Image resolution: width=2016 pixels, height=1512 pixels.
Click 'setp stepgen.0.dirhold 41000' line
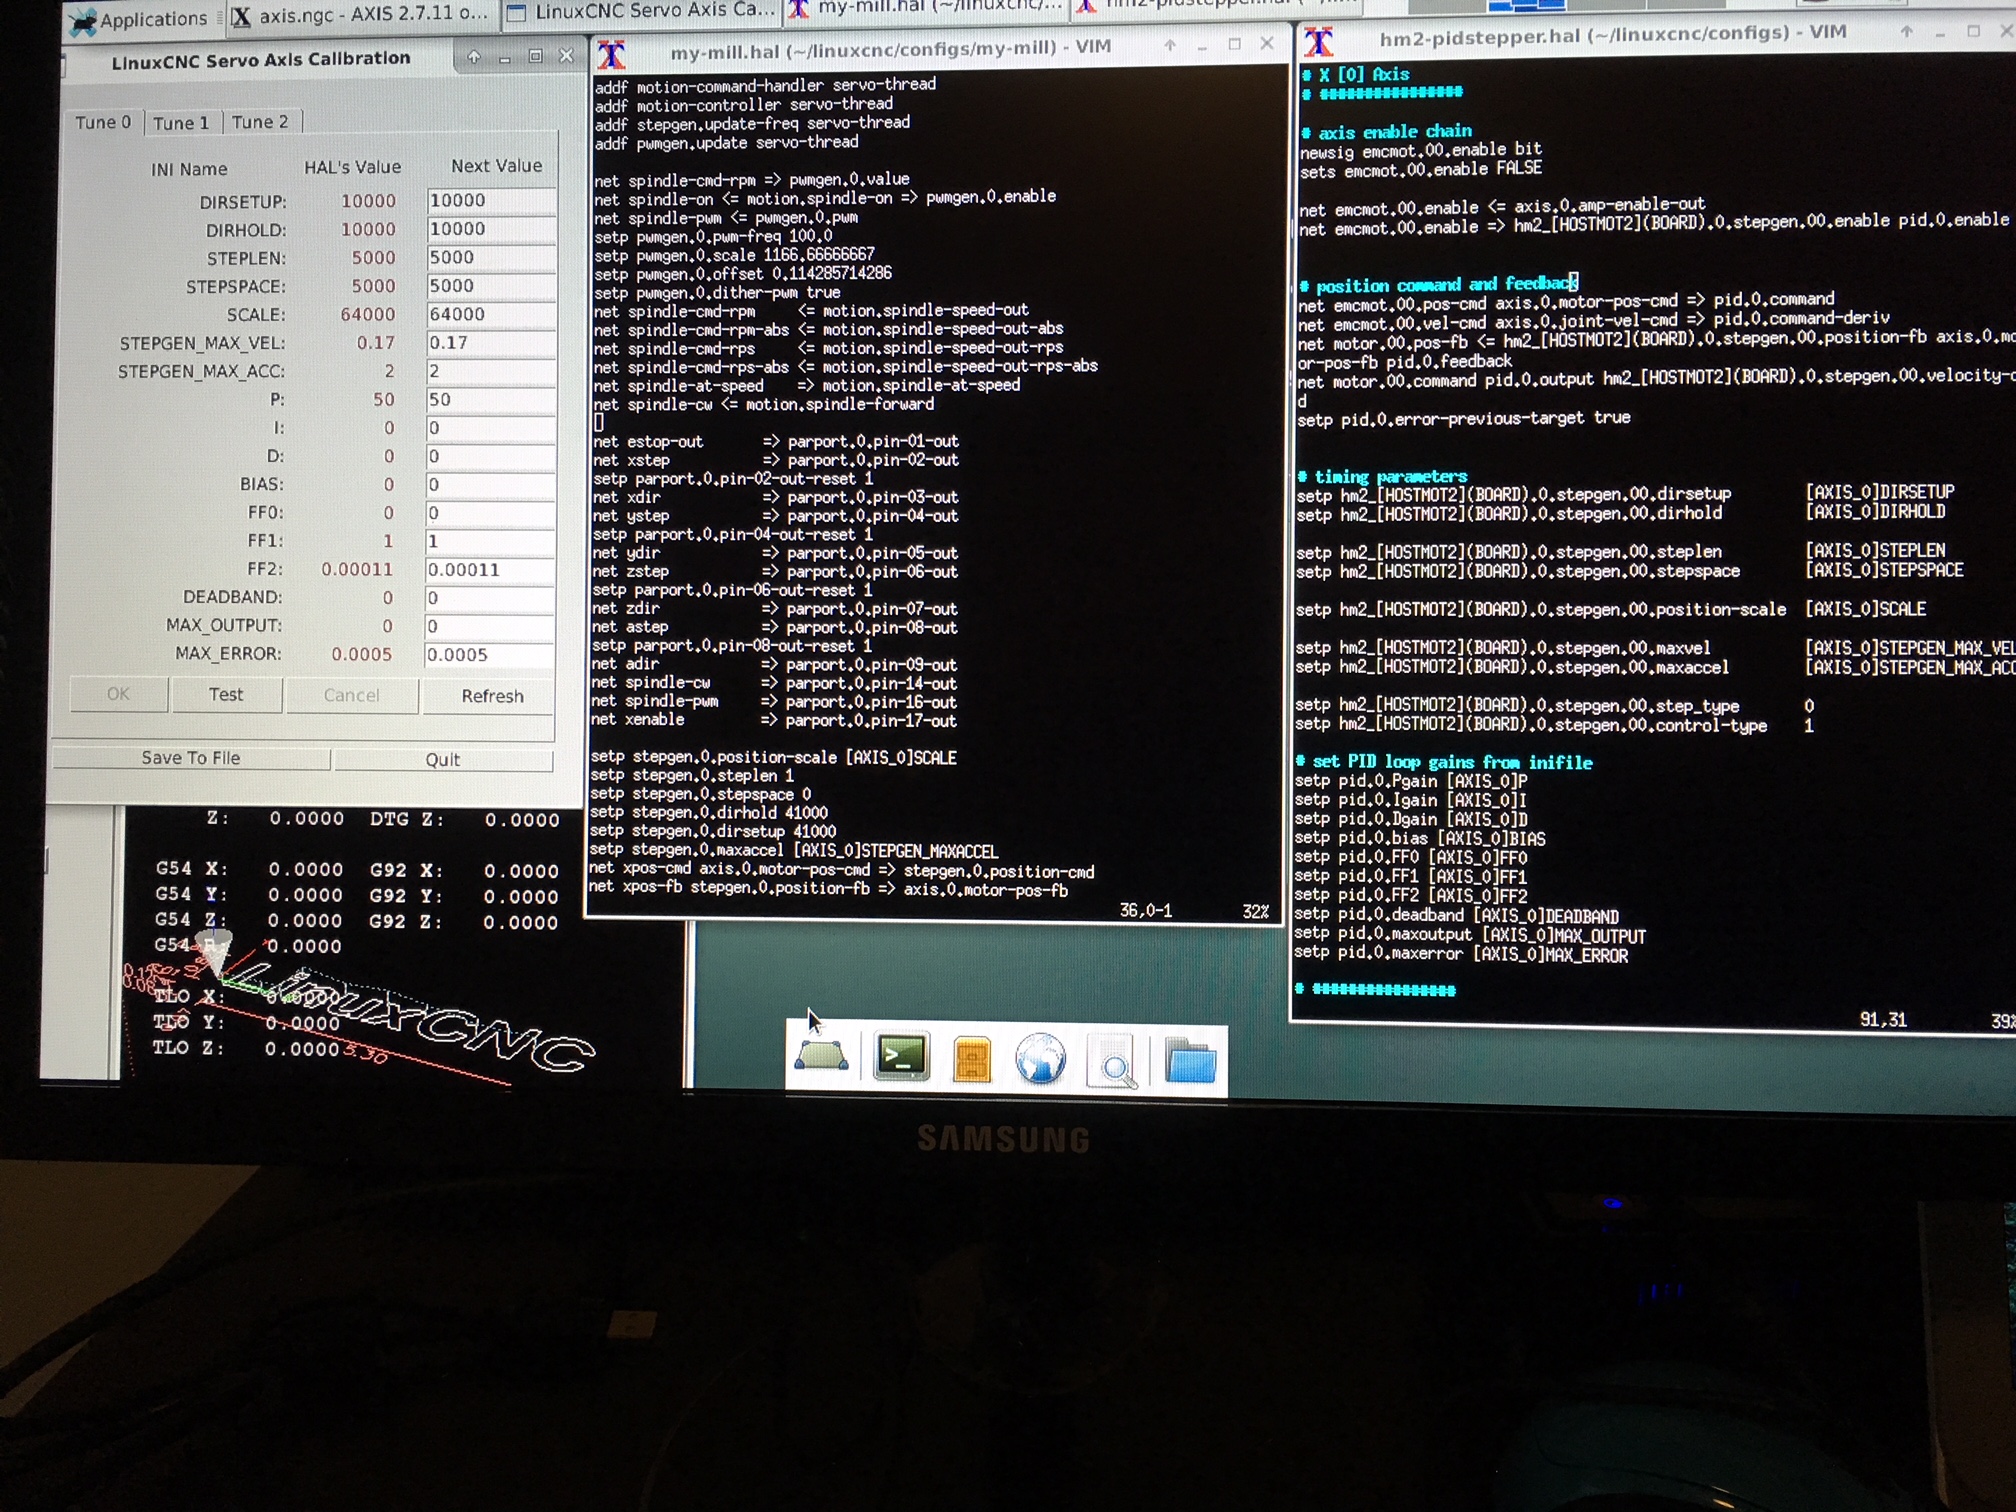(709, 812)
